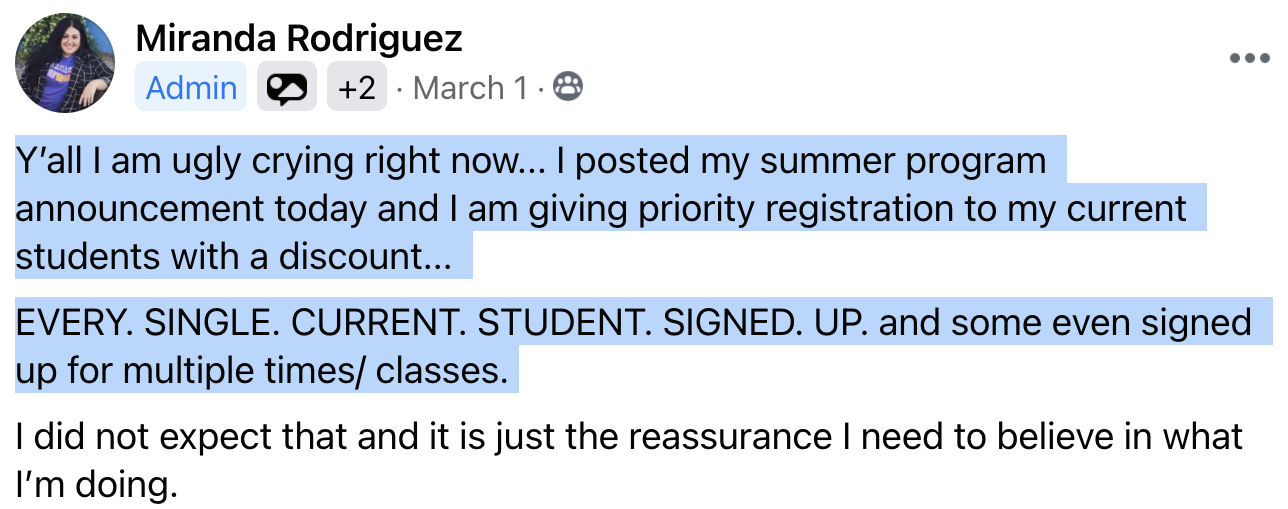Click the group members audience icon

pyautogui.click(x=568, y=88)
